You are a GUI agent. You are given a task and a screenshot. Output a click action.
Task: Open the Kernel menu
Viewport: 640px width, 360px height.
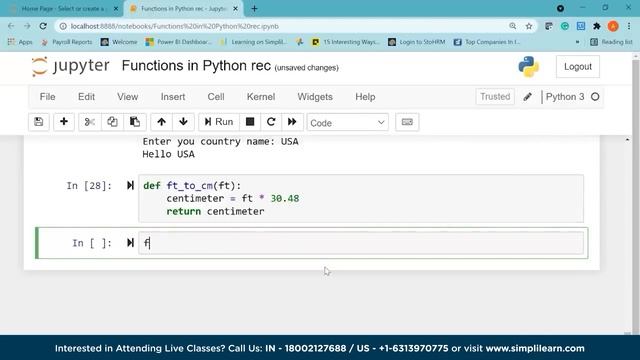pyautogui.click(x=261, y=97)
